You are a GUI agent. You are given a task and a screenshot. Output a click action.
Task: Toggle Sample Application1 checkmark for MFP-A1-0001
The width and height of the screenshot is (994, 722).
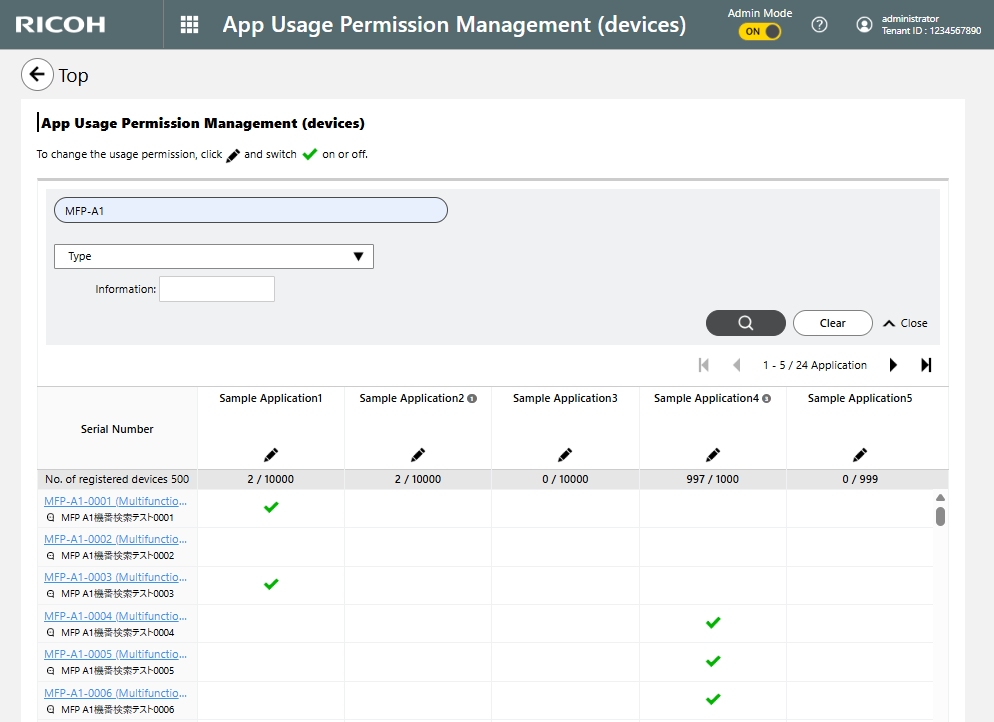pyautogui.click(x=271, y=508)
